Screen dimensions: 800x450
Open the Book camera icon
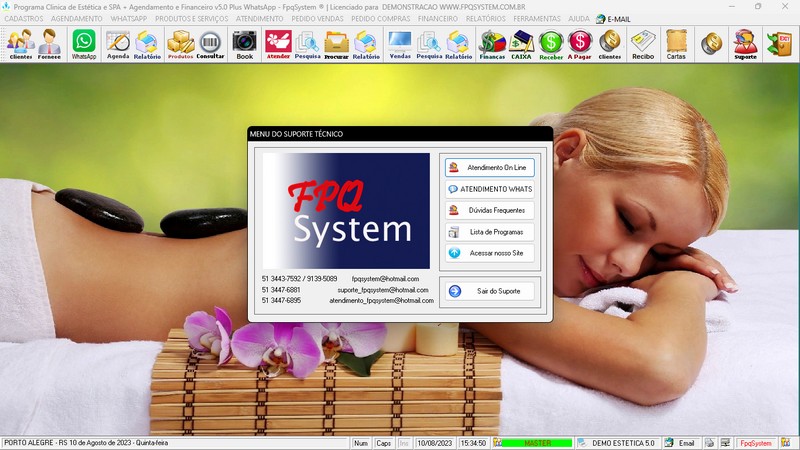tap(244, 44)
